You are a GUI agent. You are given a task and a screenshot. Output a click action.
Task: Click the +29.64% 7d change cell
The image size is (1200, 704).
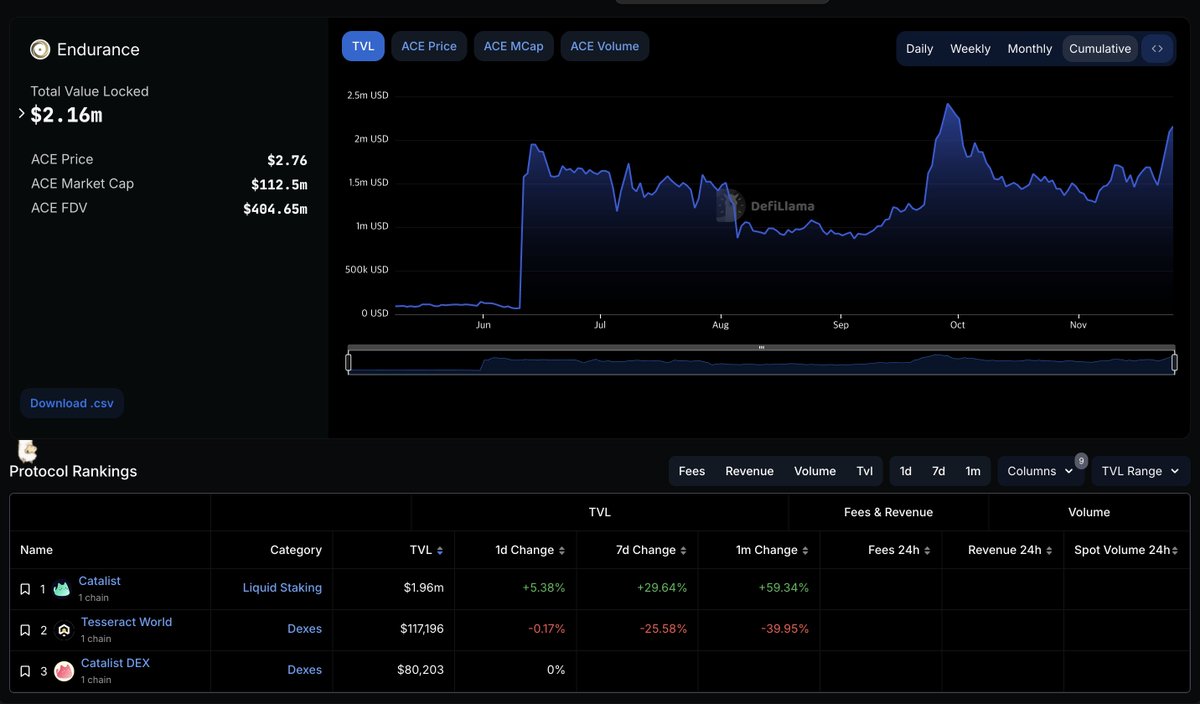tap(662, 588)
